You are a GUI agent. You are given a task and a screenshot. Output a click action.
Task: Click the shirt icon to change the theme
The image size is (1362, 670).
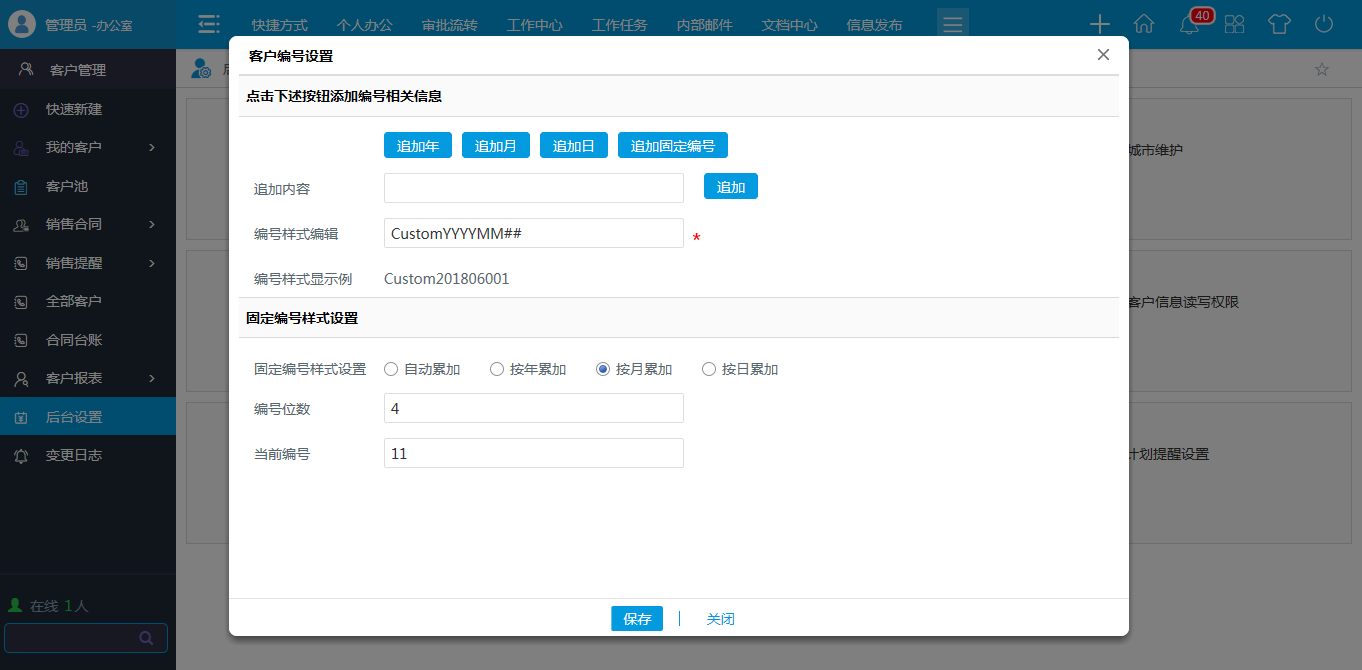tap(1279, 23)
